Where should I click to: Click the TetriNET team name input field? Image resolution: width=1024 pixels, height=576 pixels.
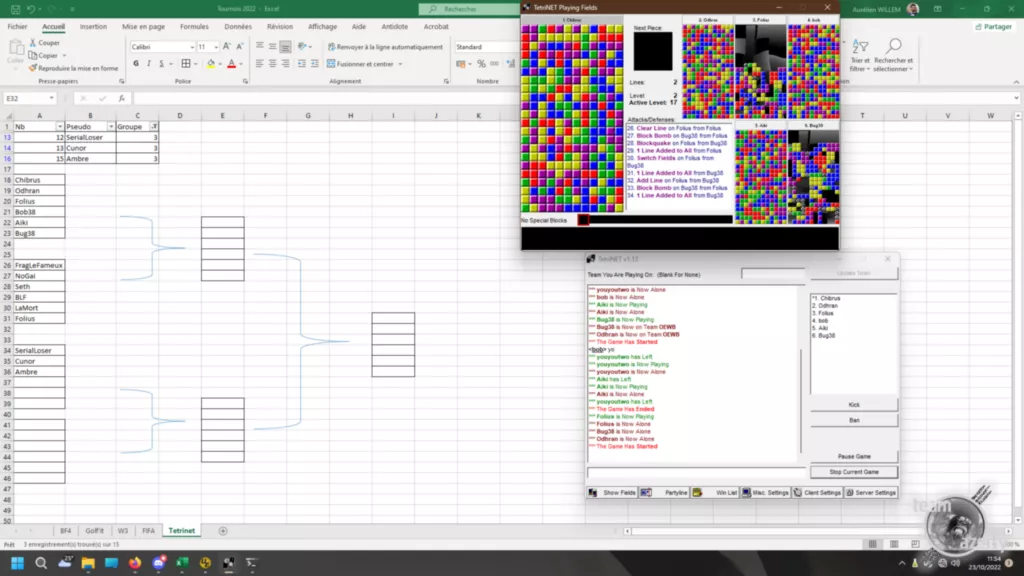pos(773,274)
